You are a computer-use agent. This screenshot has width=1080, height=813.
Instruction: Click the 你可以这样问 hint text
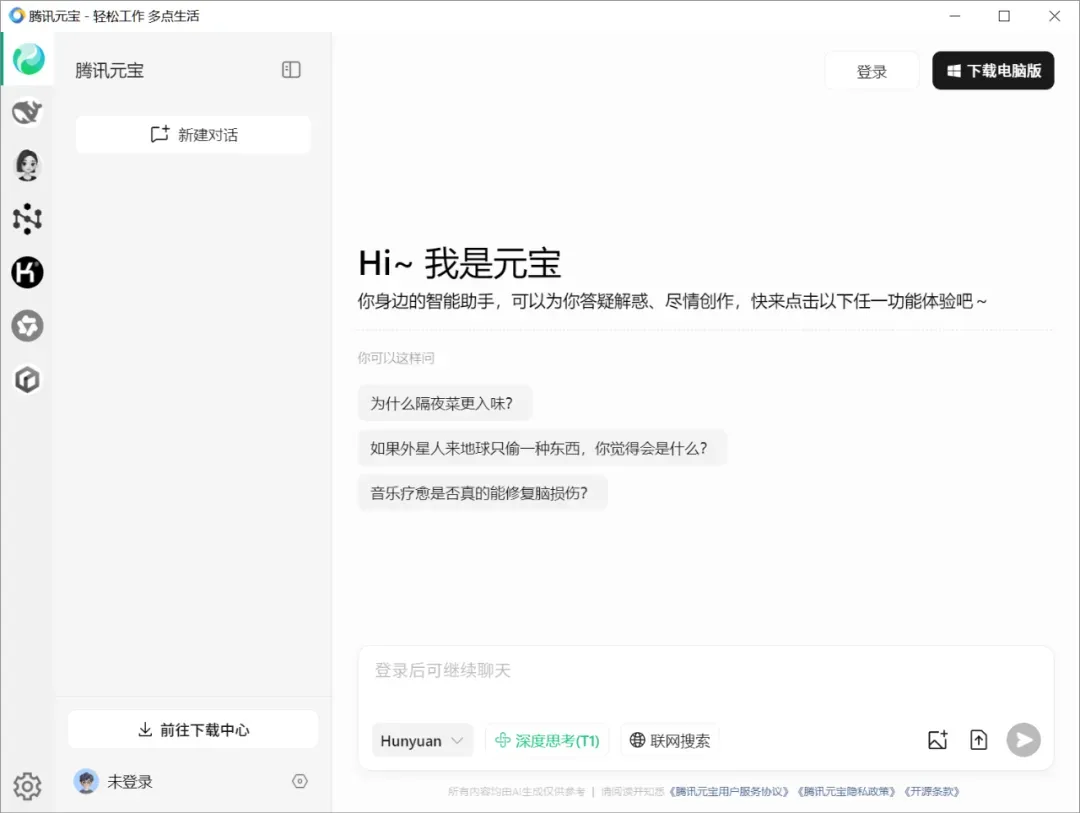(396, 358)
